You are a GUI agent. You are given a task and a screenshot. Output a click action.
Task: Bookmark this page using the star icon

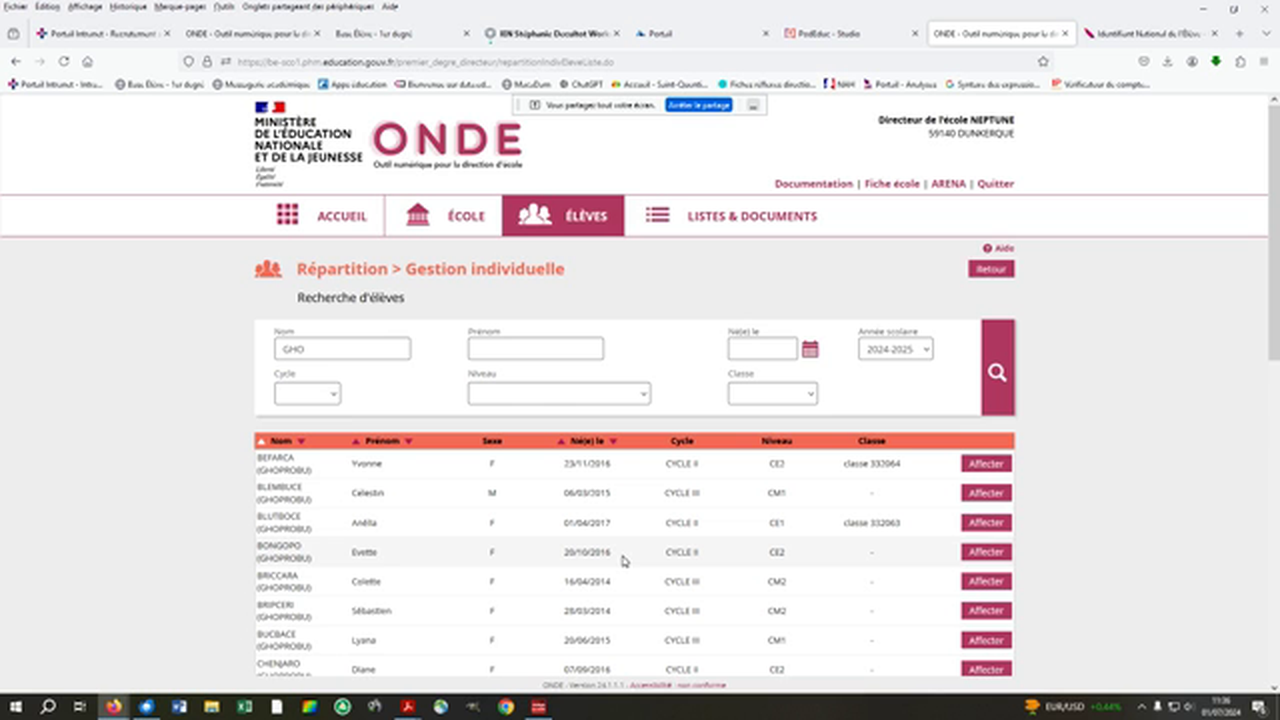click(1043, 61)
